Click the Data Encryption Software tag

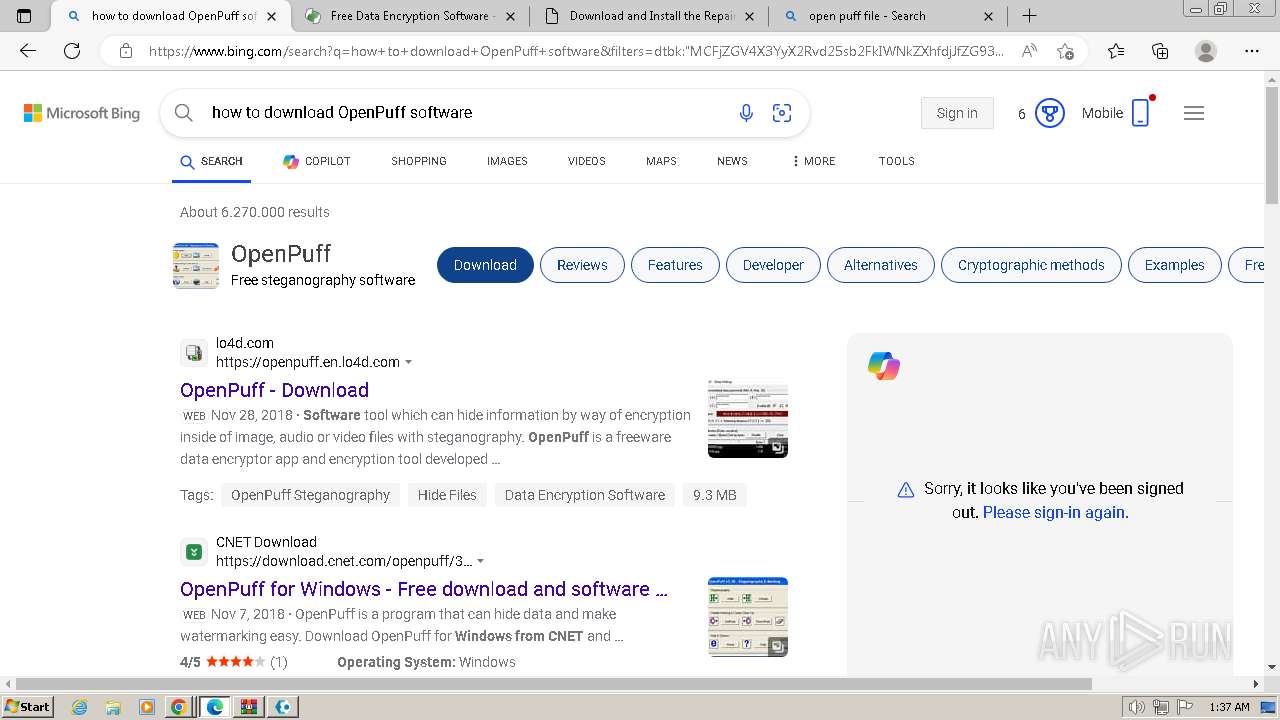pos(585,495)
